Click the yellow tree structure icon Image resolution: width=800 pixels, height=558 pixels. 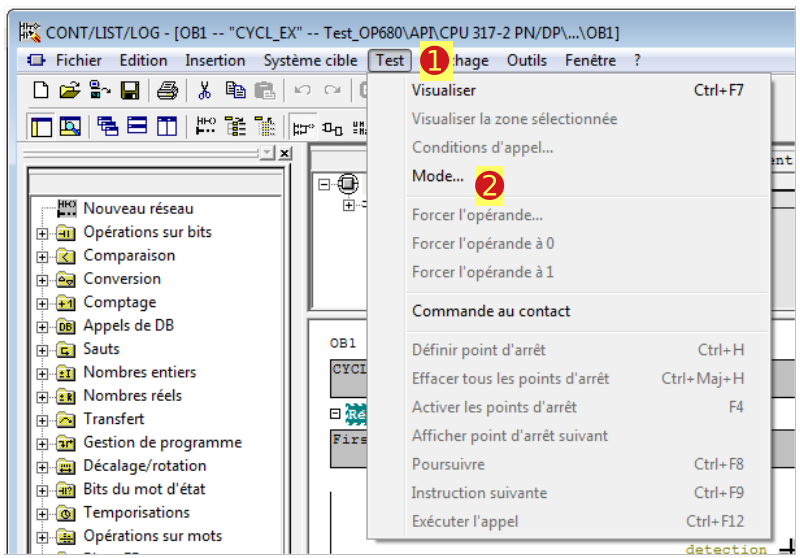pos(235,126)
